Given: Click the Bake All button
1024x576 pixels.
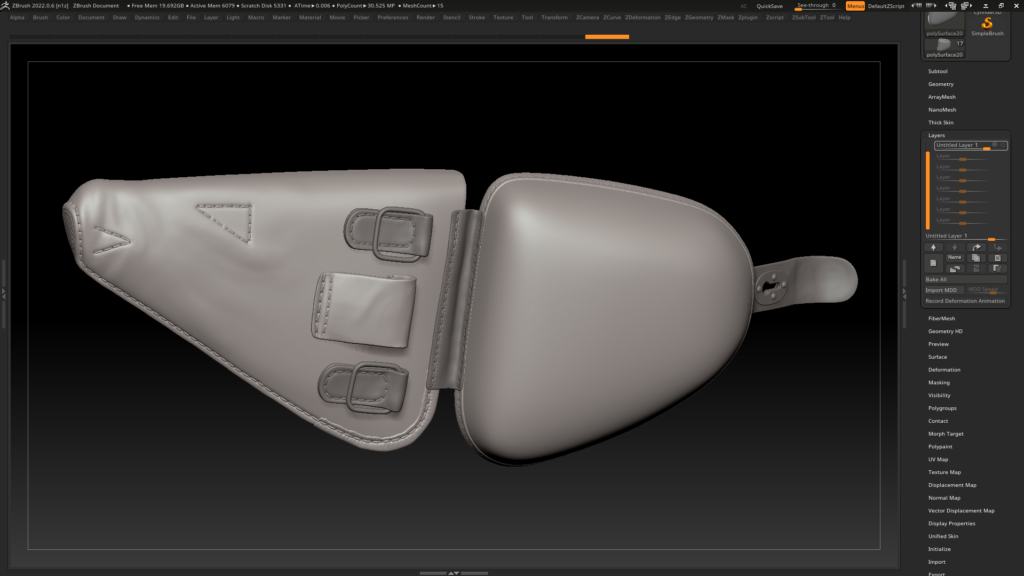Looking at the screenshot, I should pyautogui.click(x=965, y=280).
